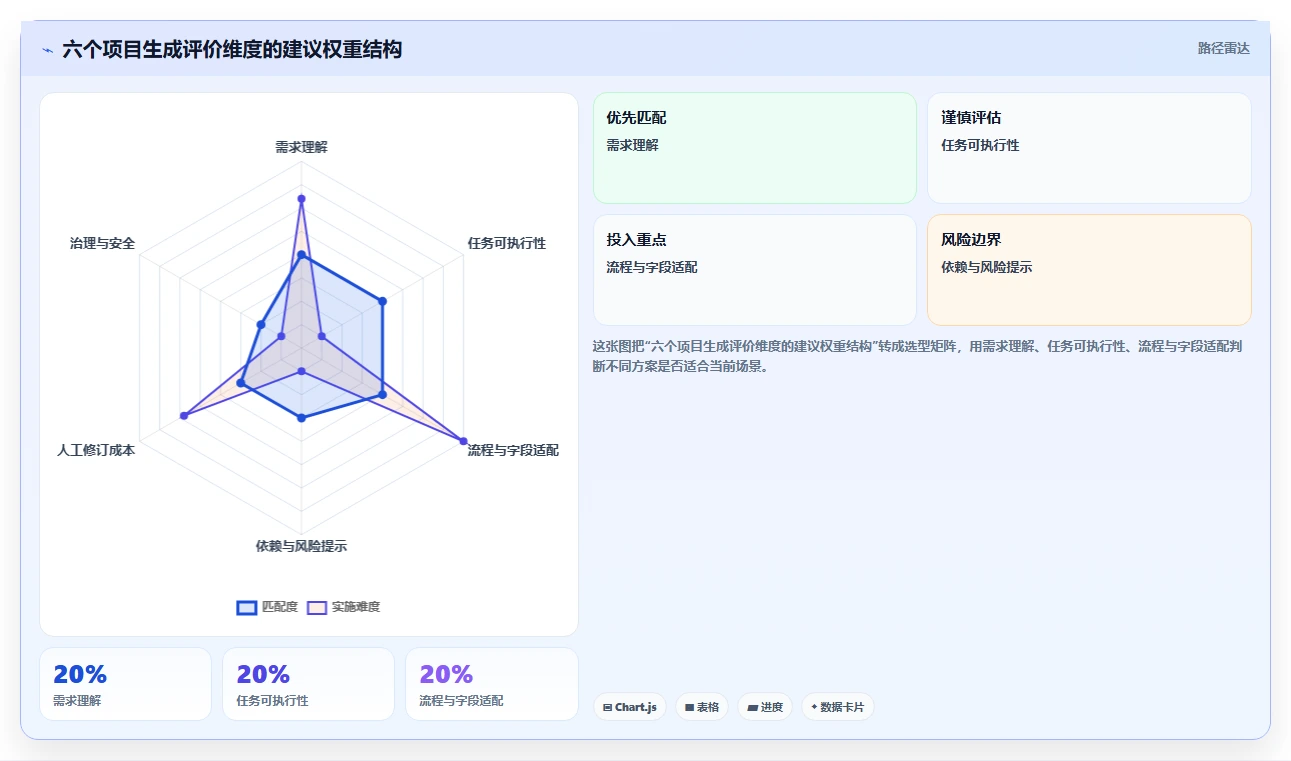Image resolution: width=1291 pixels, height=761 pixels.
Task: Select the 优先匹配 card
Action: 754,148
